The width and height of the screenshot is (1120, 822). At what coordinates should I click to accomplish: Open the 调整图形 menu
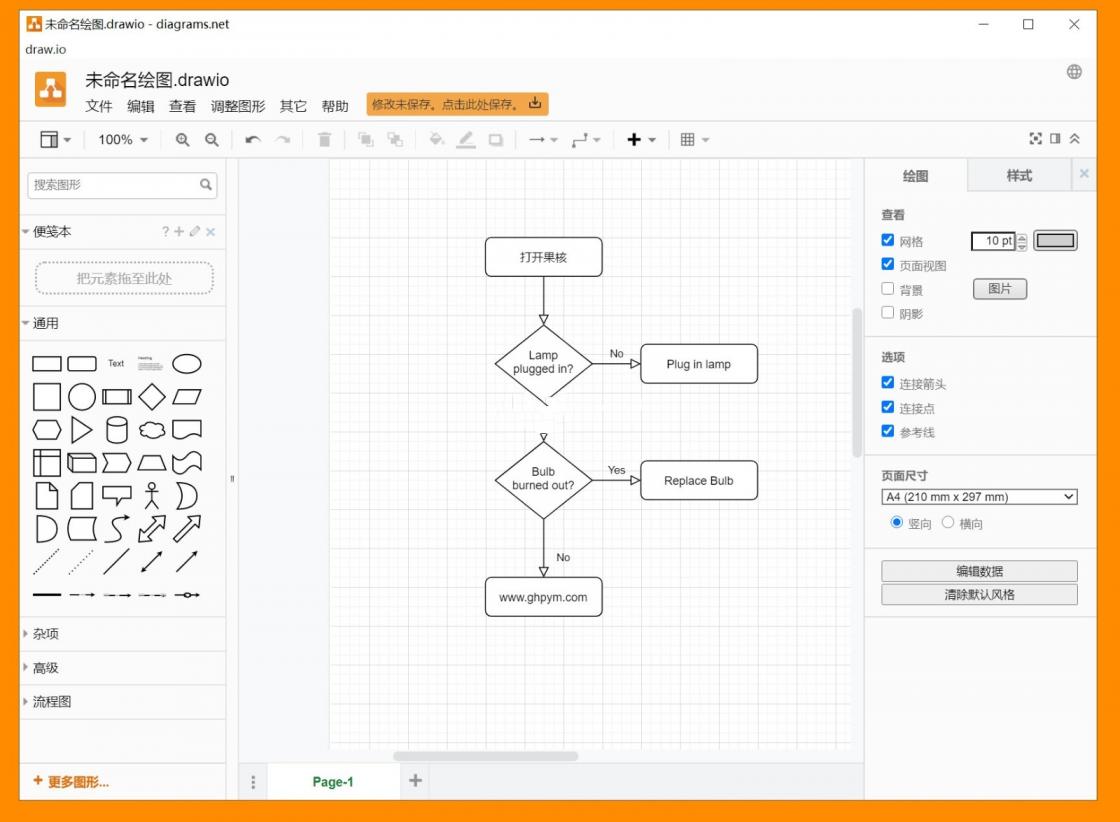point(238,106)
